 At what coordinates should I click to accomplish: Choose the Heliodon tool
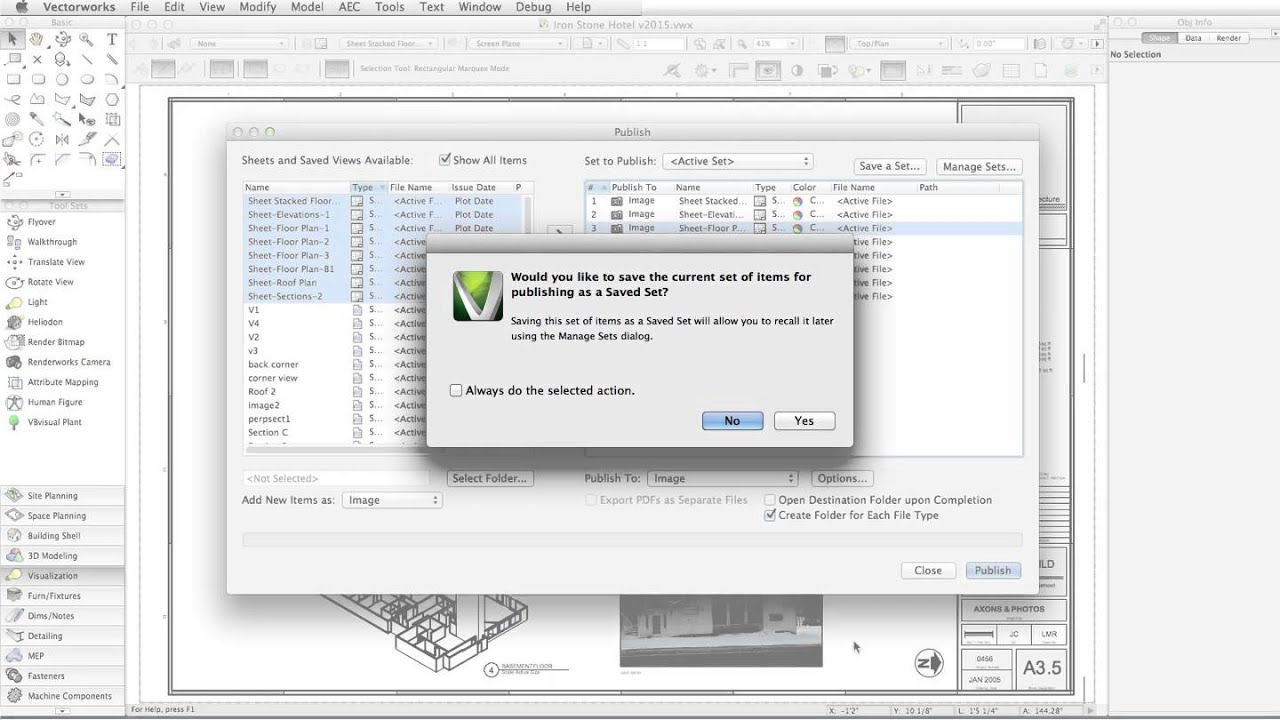click(45, 322)
